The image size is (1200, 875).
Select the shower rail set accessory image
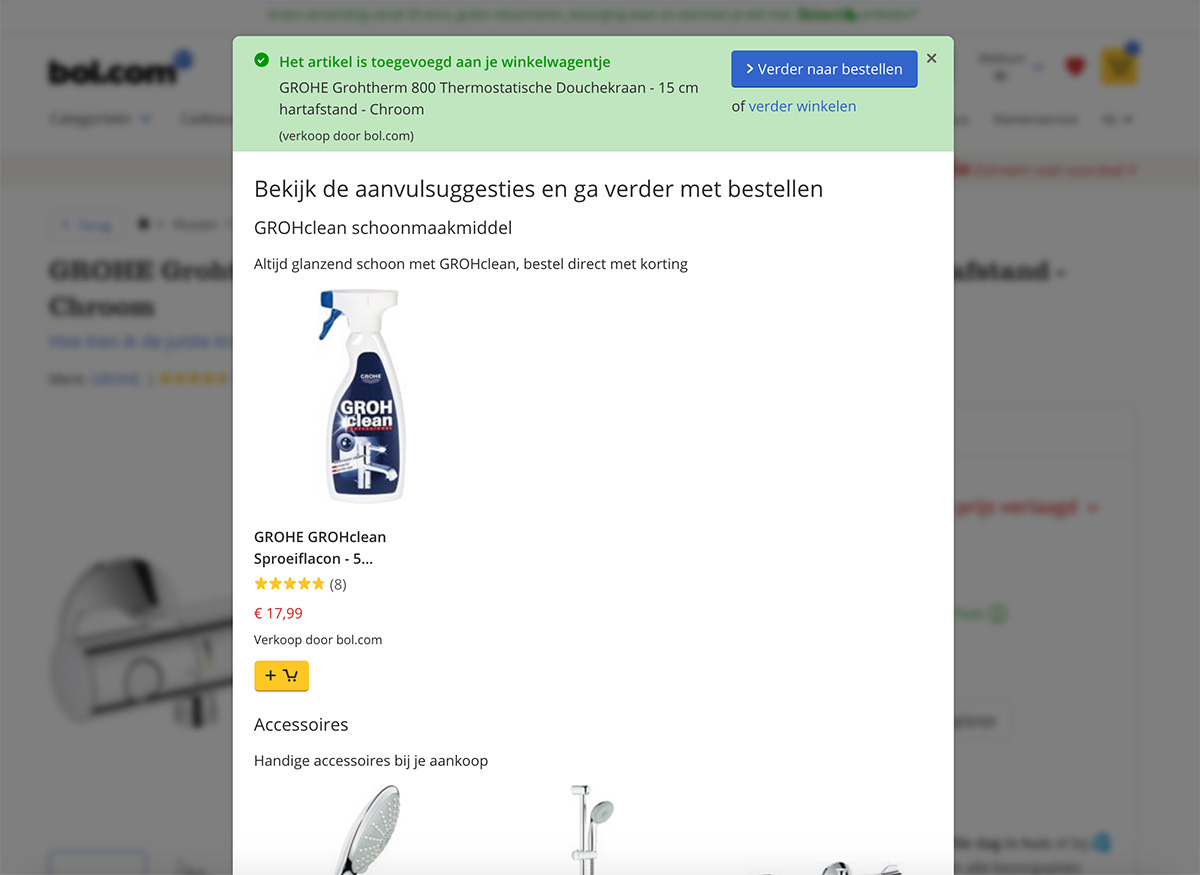pyautogui.click(x=589, y=830)
